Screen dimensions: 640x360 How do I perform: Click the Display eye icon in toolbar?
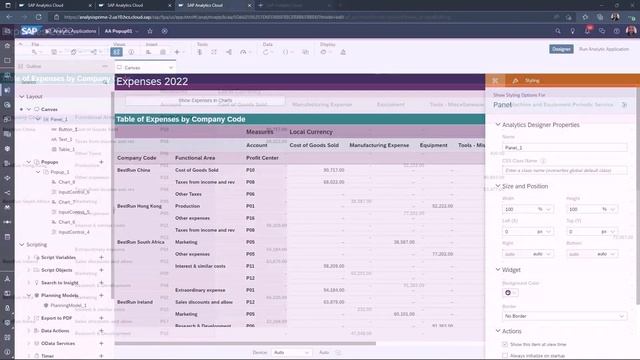pyautogui.click(x=323, y=52)
